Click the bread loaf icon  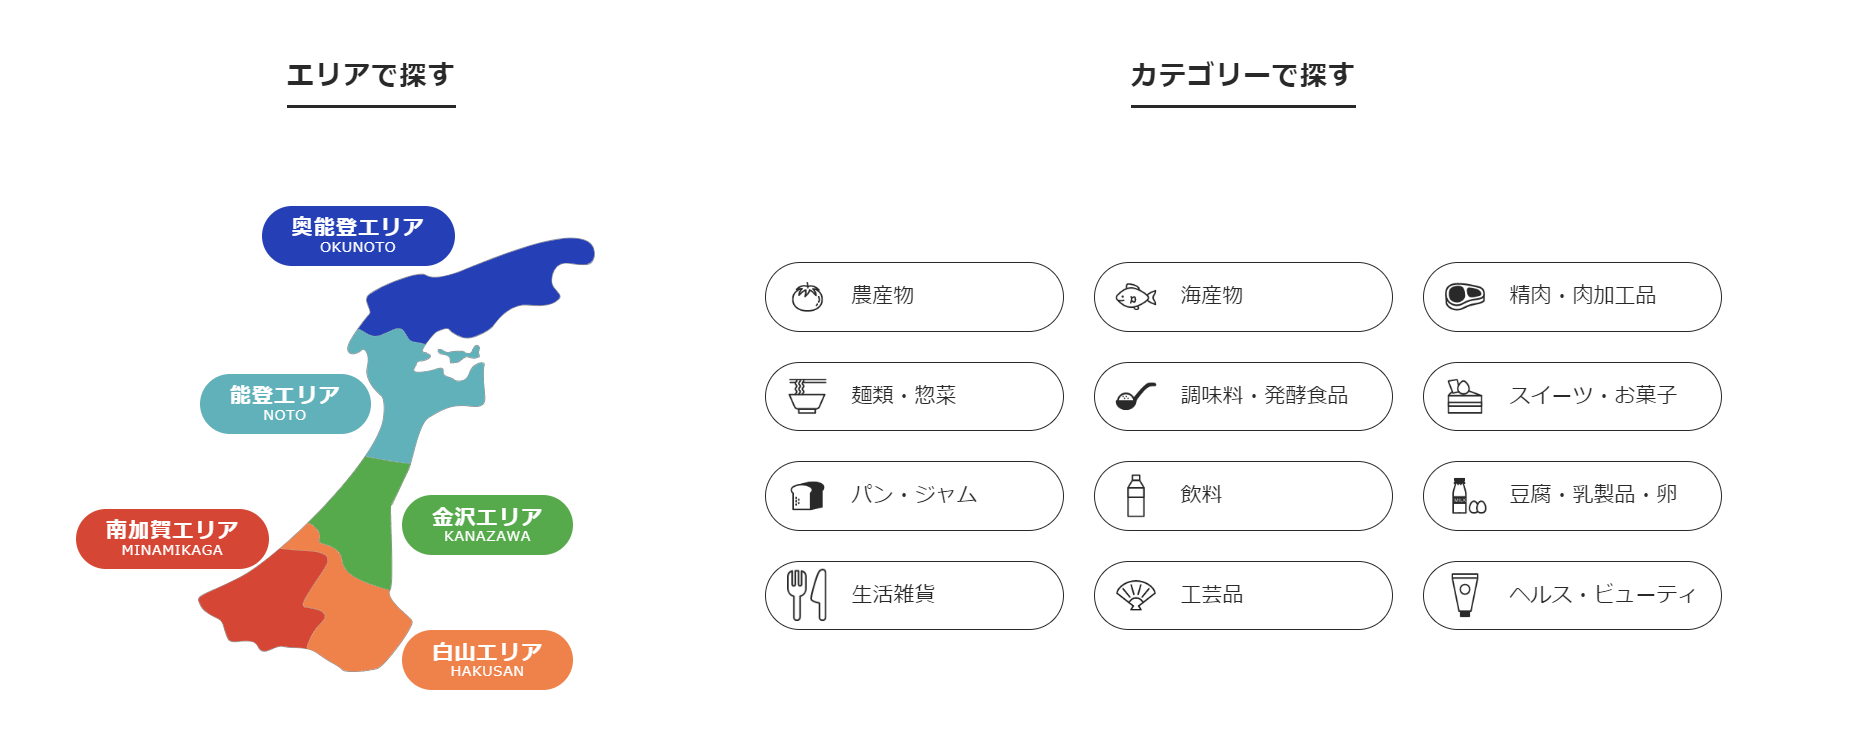(x=807, y=496)
